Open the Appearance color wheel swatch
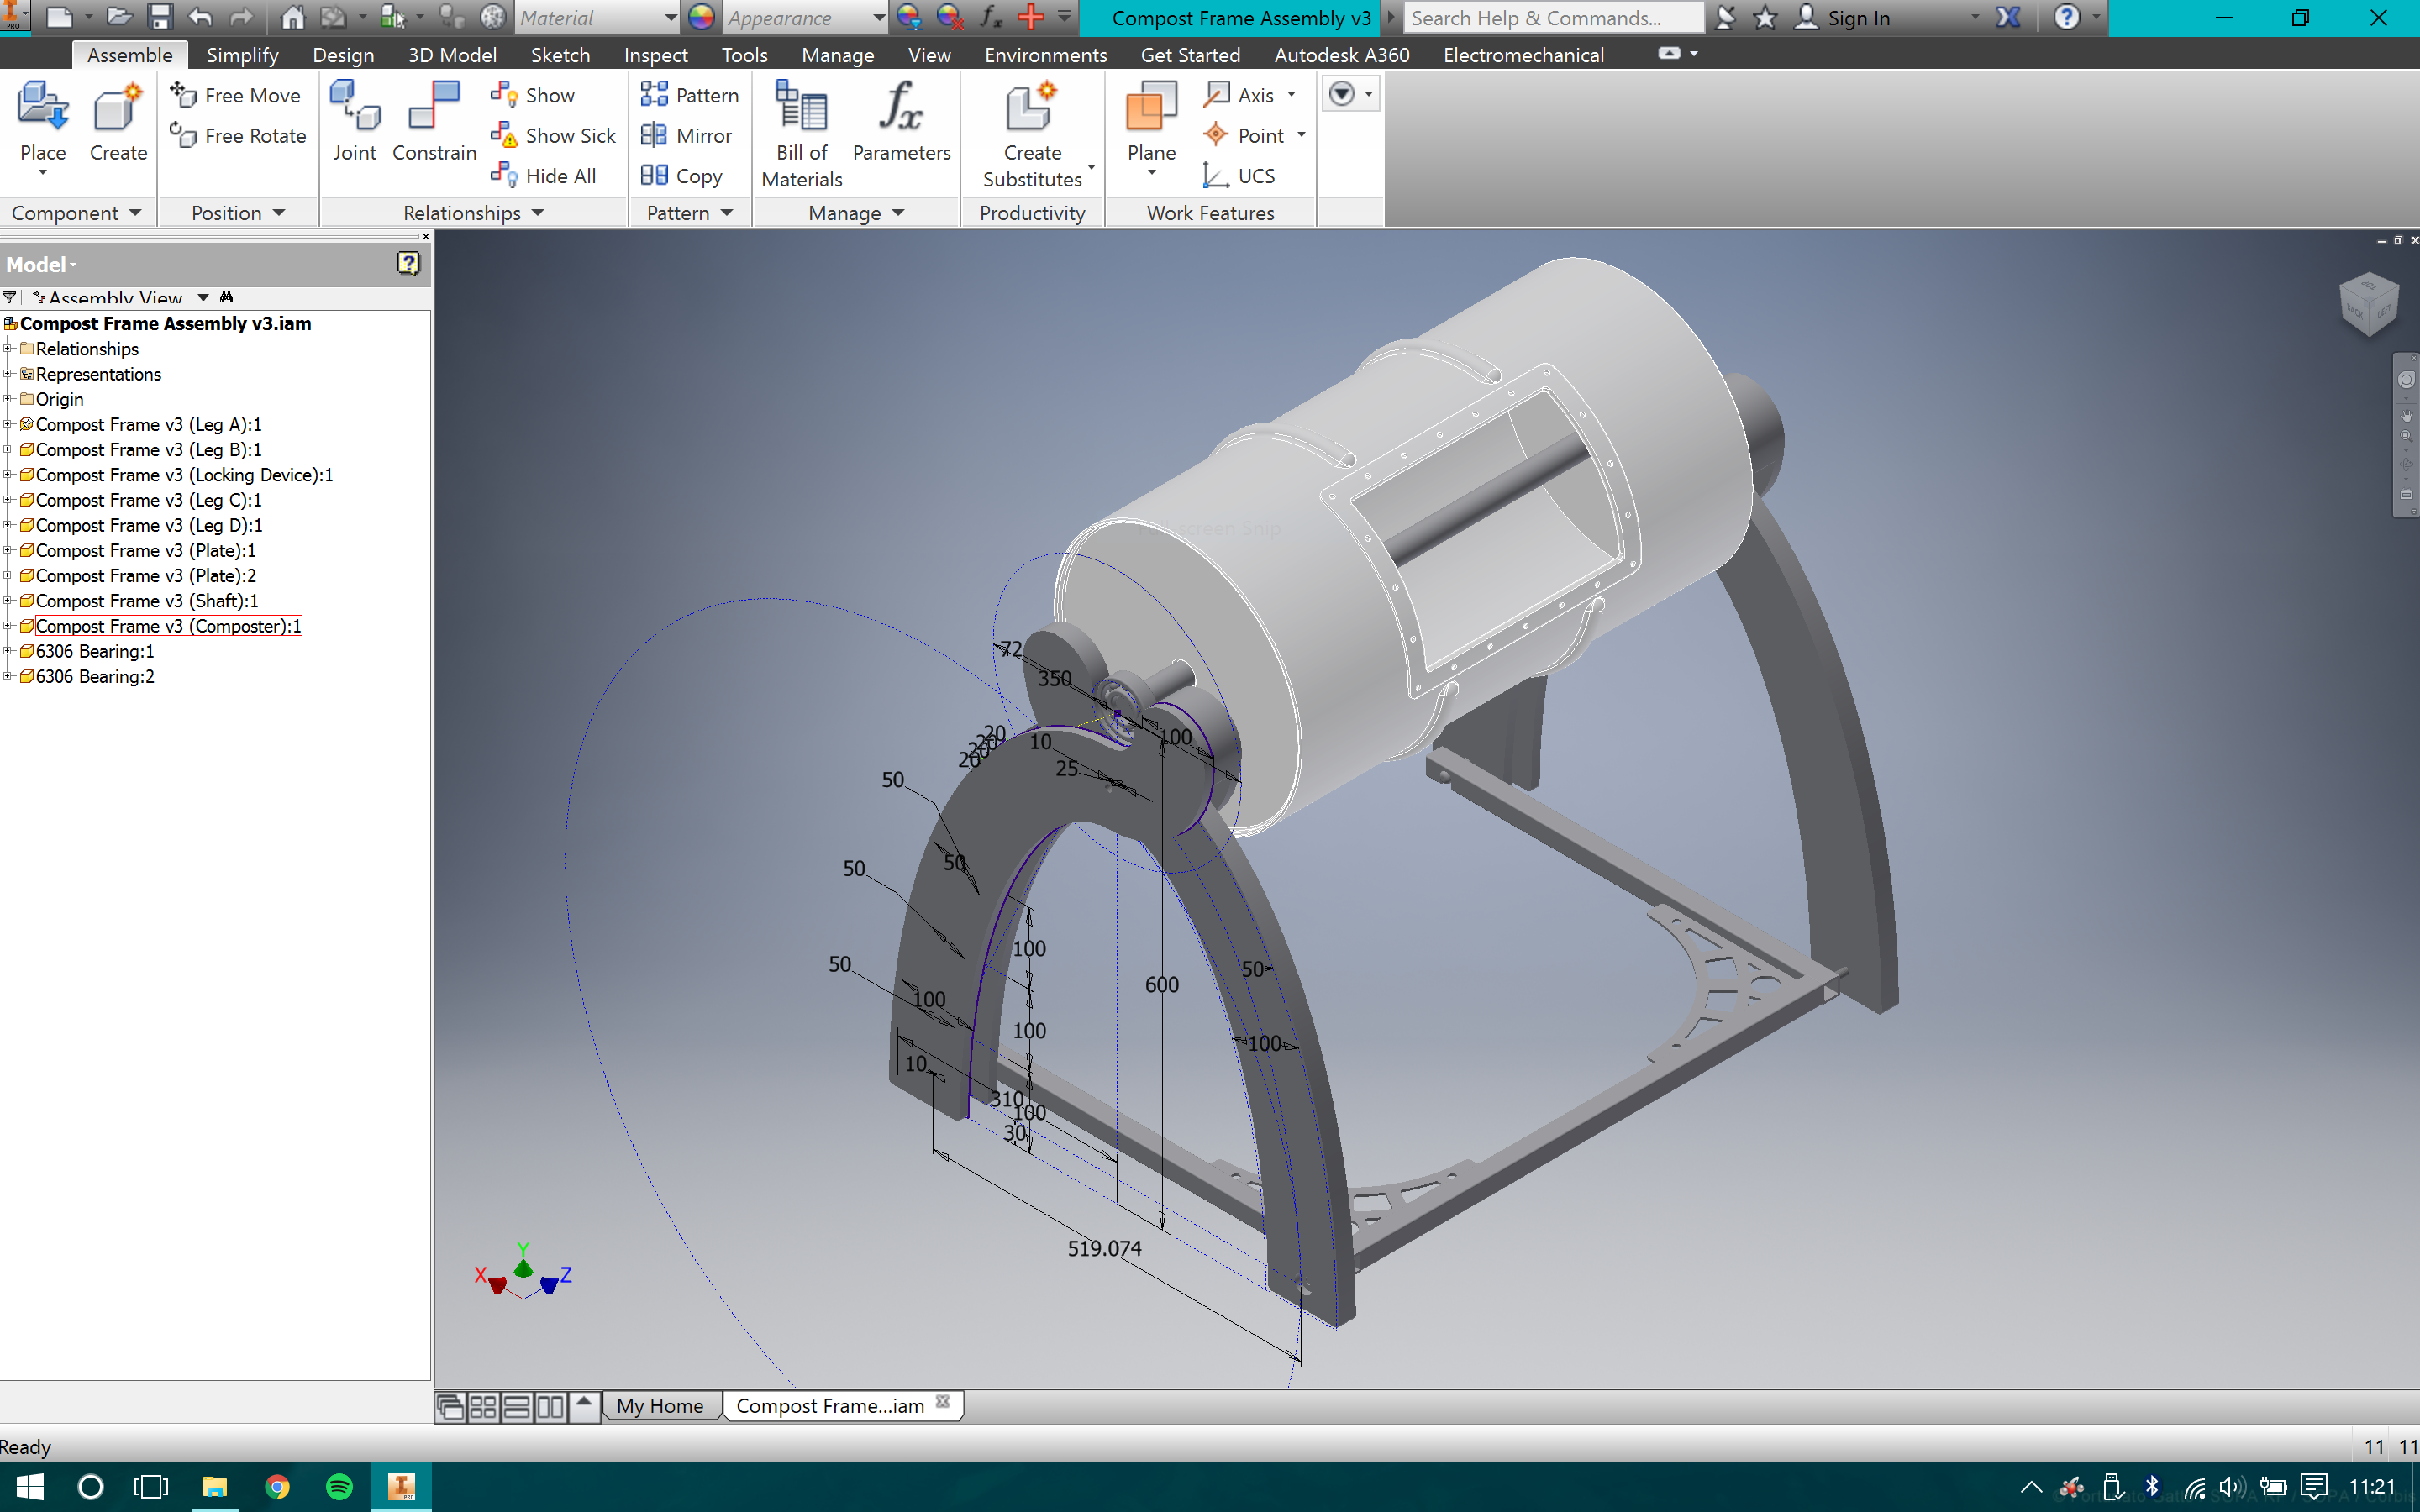The width and height of the screenshot is (2420, 1512). coord(702,17)
